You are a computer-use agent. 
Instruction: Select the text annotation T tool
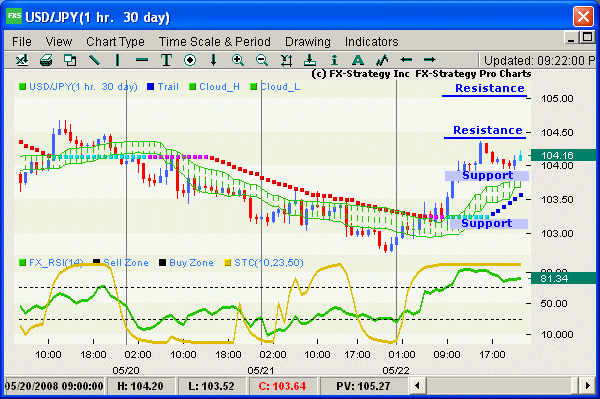(166, 60)
